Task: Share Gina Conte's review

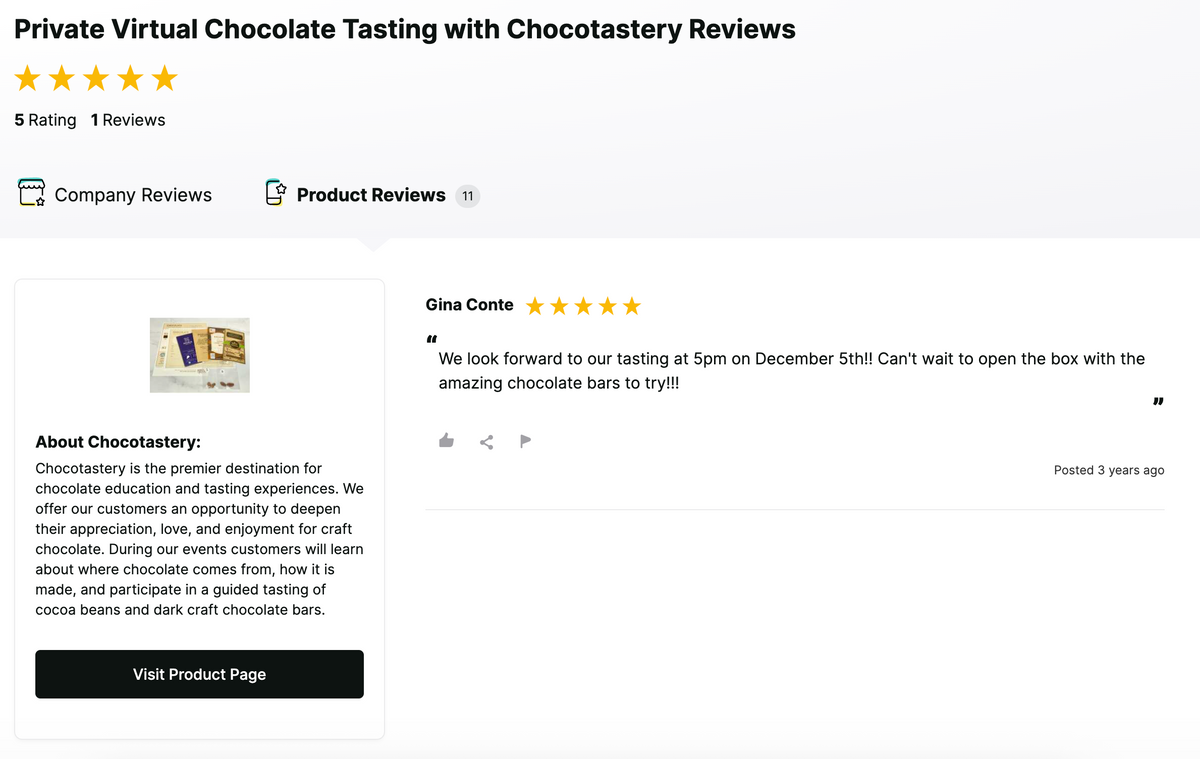Action: [x=486, y=442]
